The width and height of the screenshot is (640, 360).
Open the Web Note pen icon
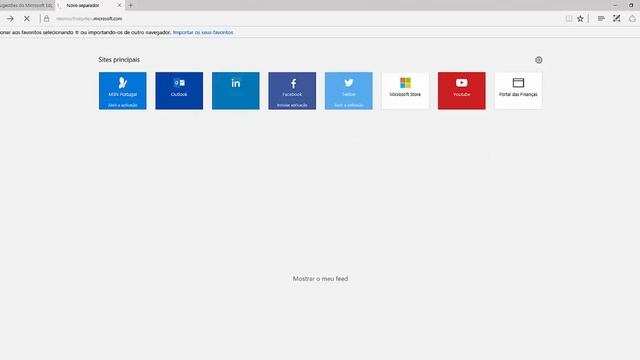click(617, 18)
